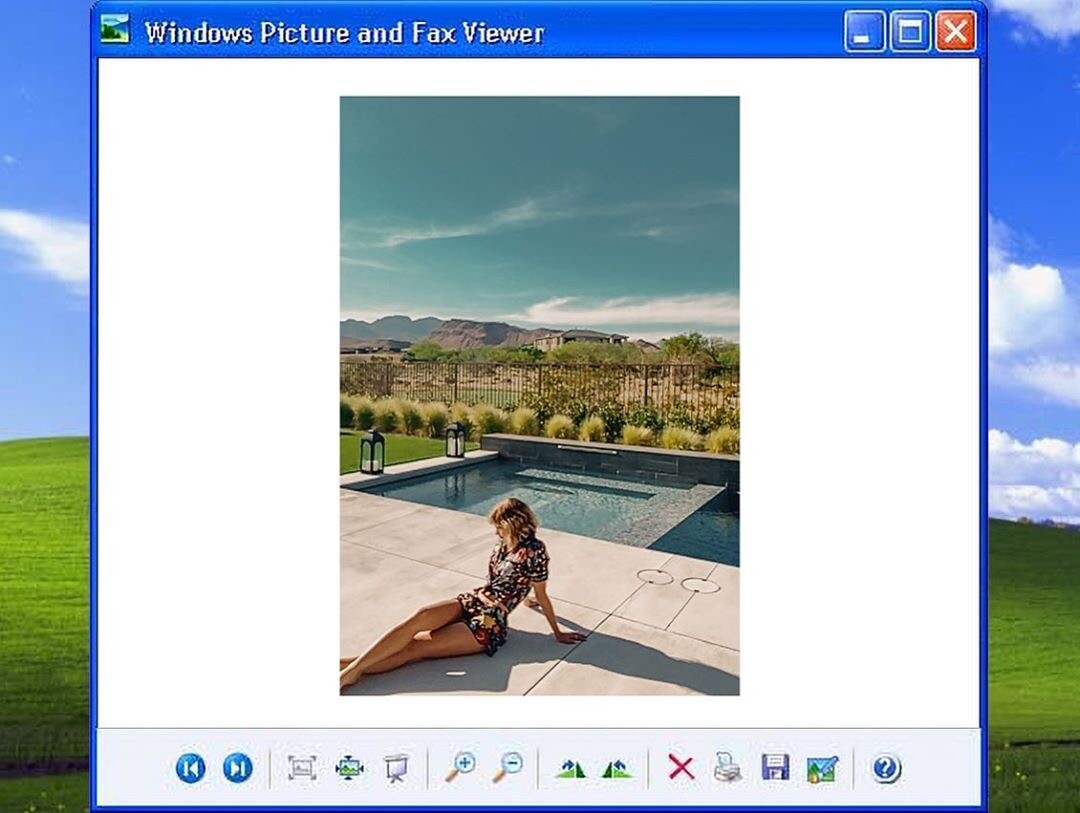Minimize the Picture and Fax Viewer window

(864, 32)
